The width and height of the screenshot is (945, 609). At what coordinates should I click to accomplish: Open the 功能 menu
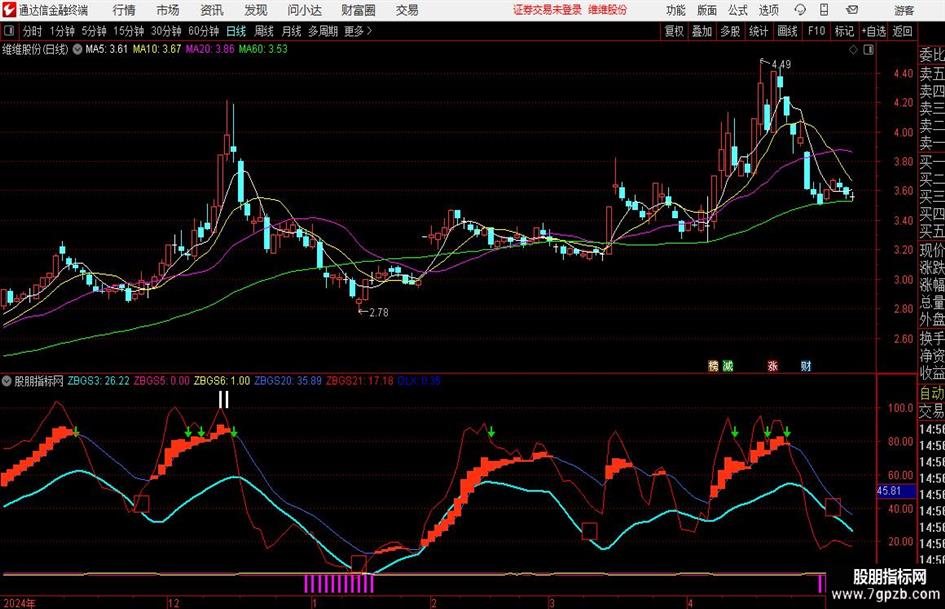pyautogui.click(x=676, y=10)
